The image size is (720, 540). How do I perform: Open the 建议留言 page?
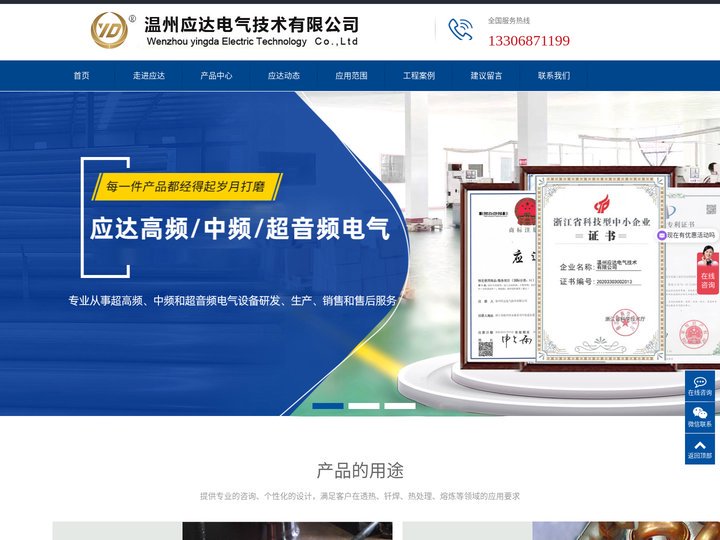click(486, 76)
